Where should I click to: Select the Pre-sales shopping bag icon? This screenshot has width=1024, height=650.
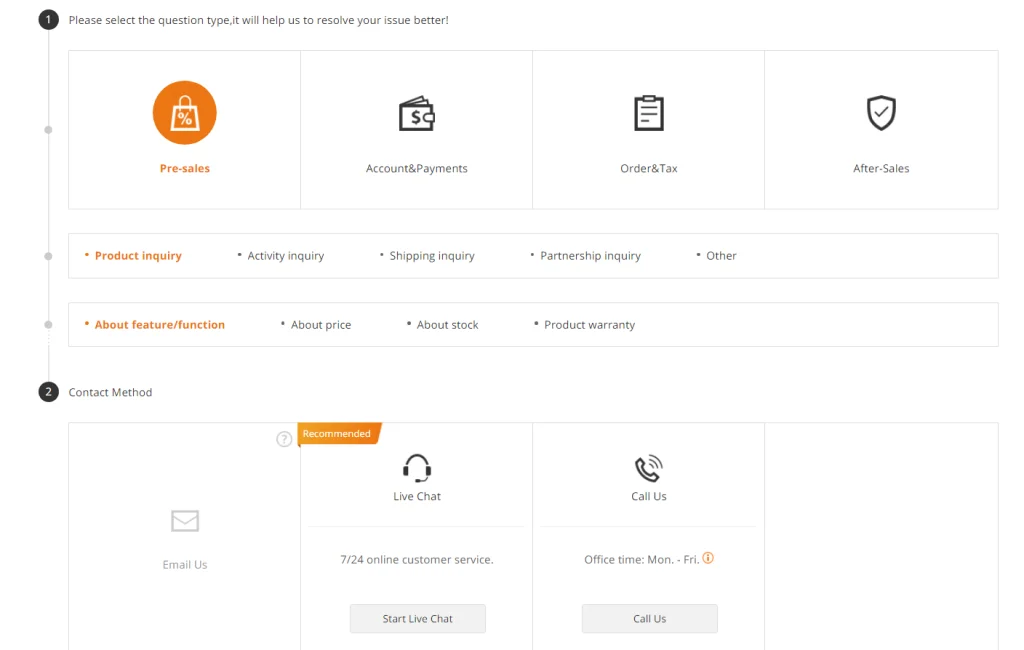pos(184,113)
